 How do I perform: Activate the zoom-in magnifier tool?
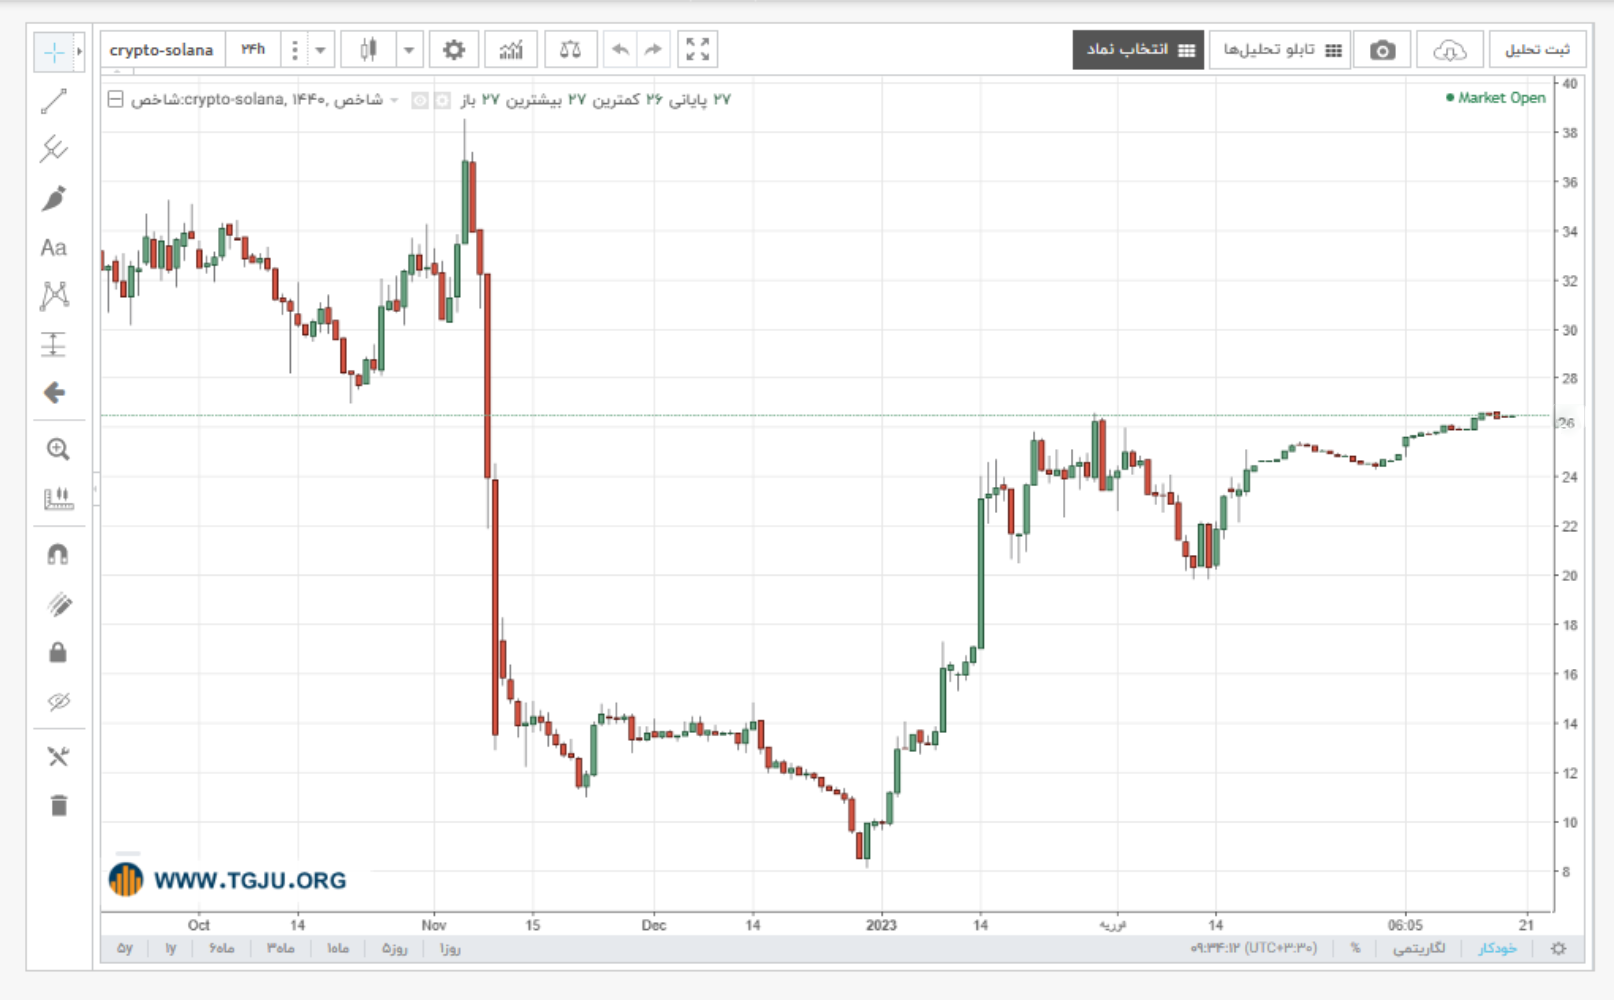(58, 449)
